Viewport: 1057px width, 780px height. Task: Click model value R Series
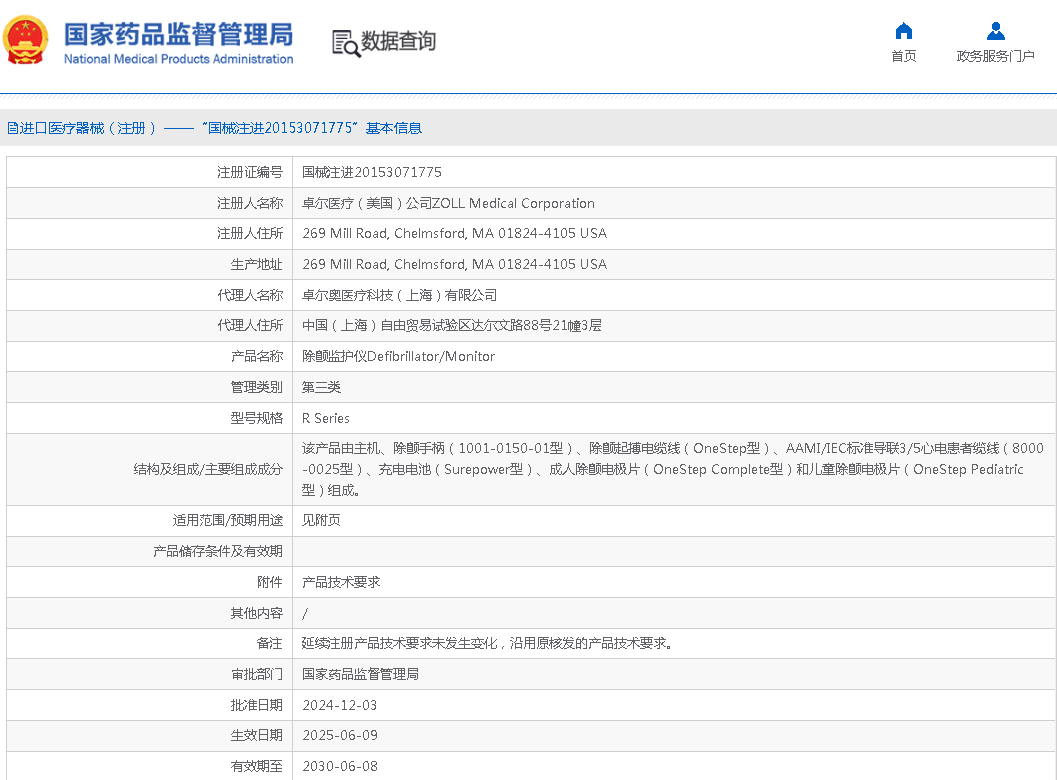(x=326, y=419)
